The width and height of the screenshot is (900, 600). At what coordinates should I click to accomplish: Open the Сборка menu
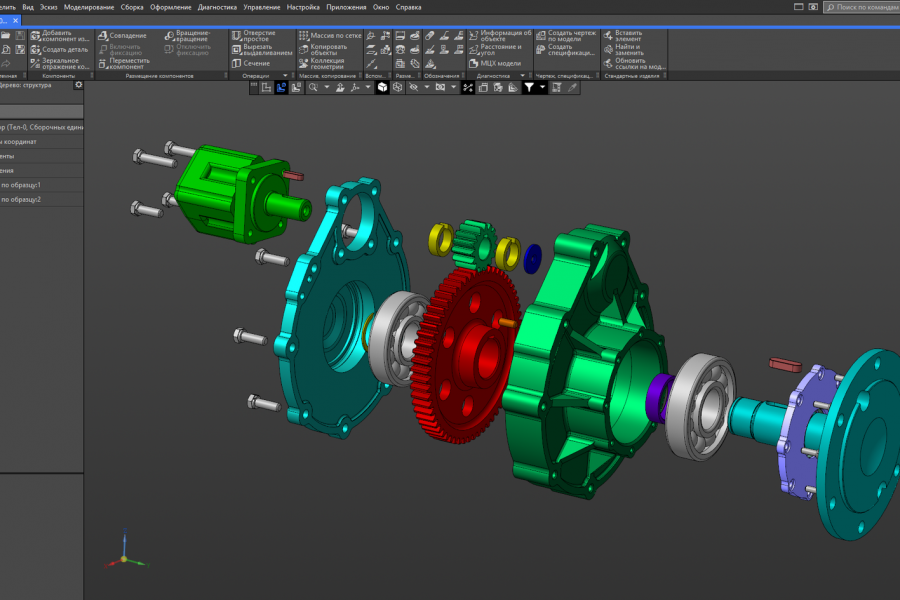132,7
